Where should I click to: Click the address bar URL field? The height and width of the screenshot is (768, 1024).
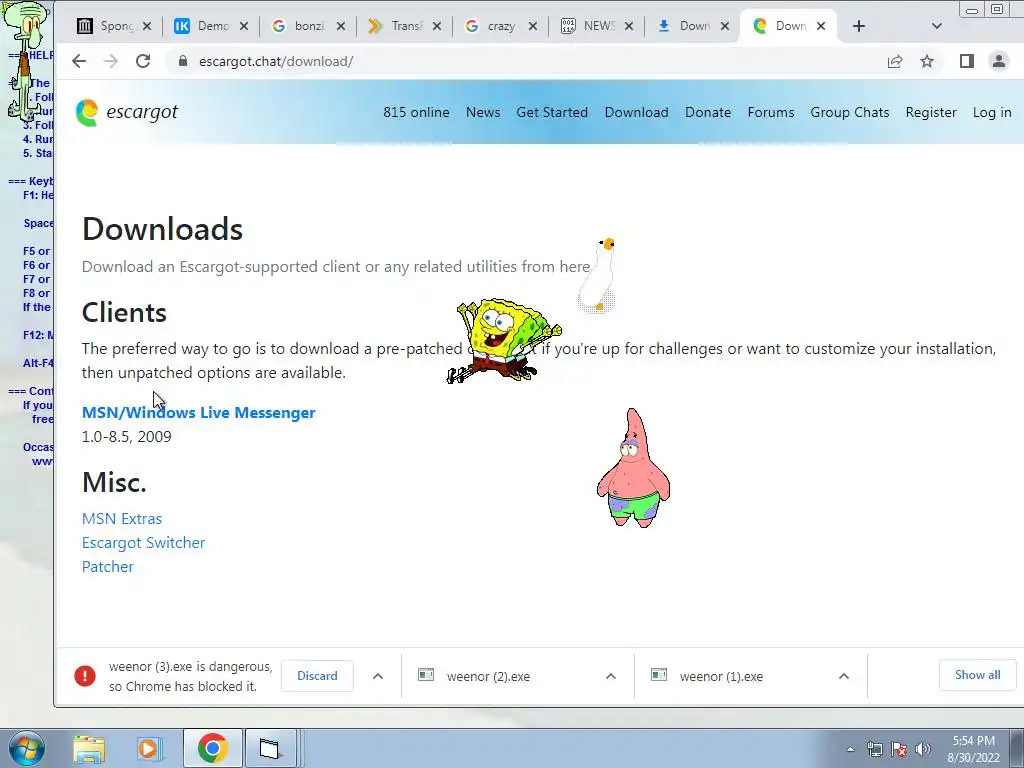point(522,61)
